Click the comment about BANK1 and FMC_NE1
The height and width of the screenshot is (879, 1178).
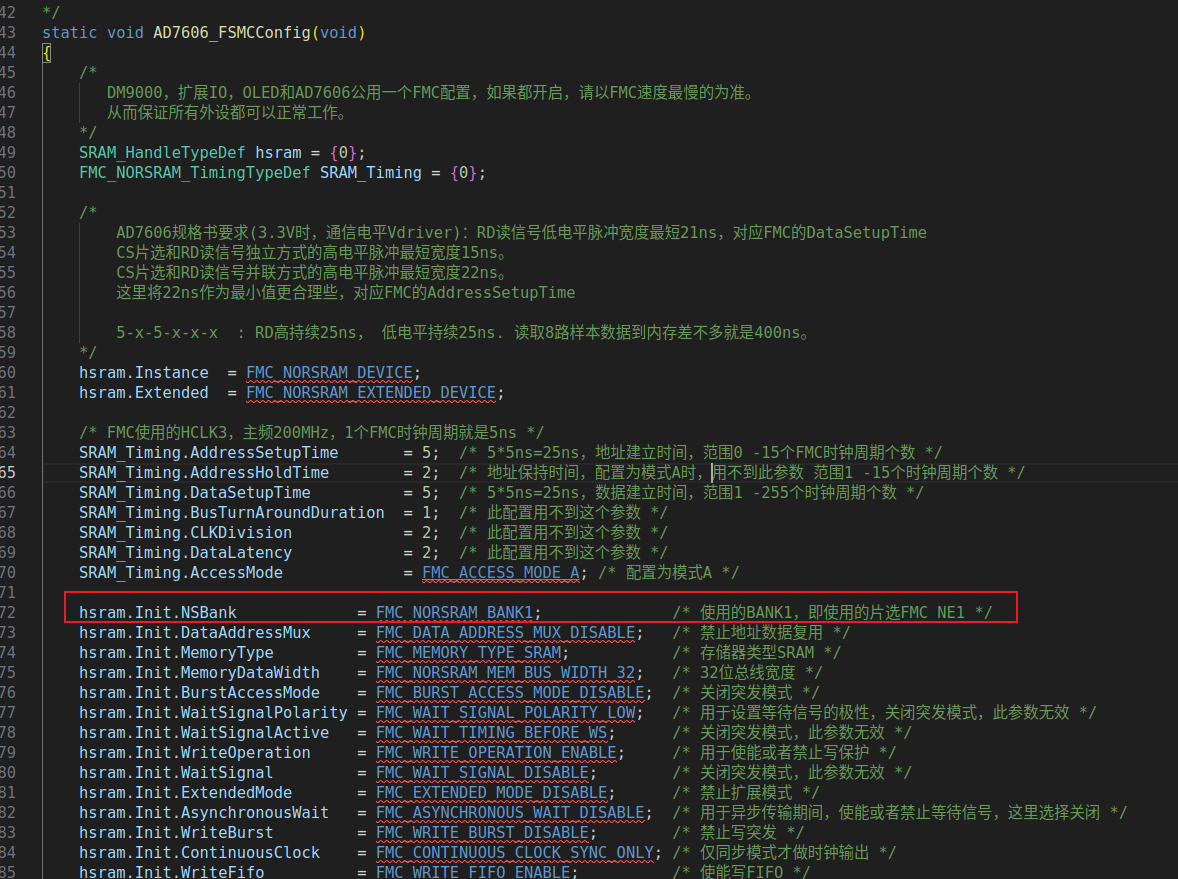pos(832,613)
